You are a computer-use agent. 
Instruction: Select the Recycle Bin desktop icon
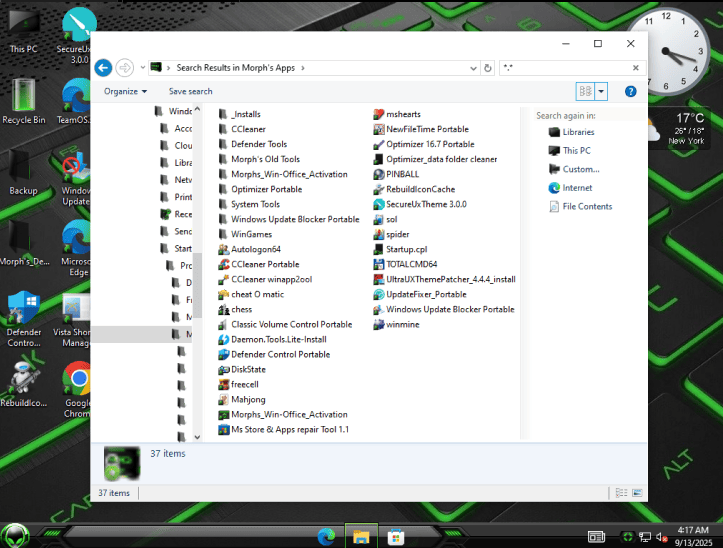coord(24,100)
